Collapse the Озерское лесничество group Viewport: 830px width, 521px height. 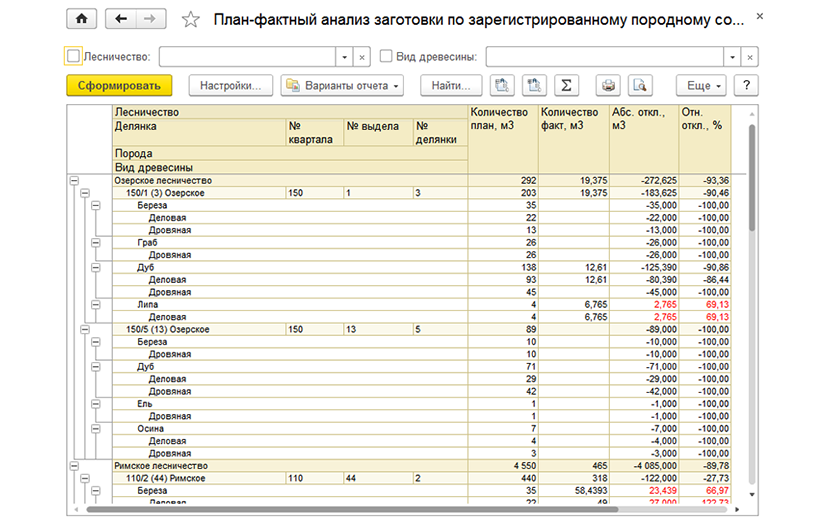(74, 181)
